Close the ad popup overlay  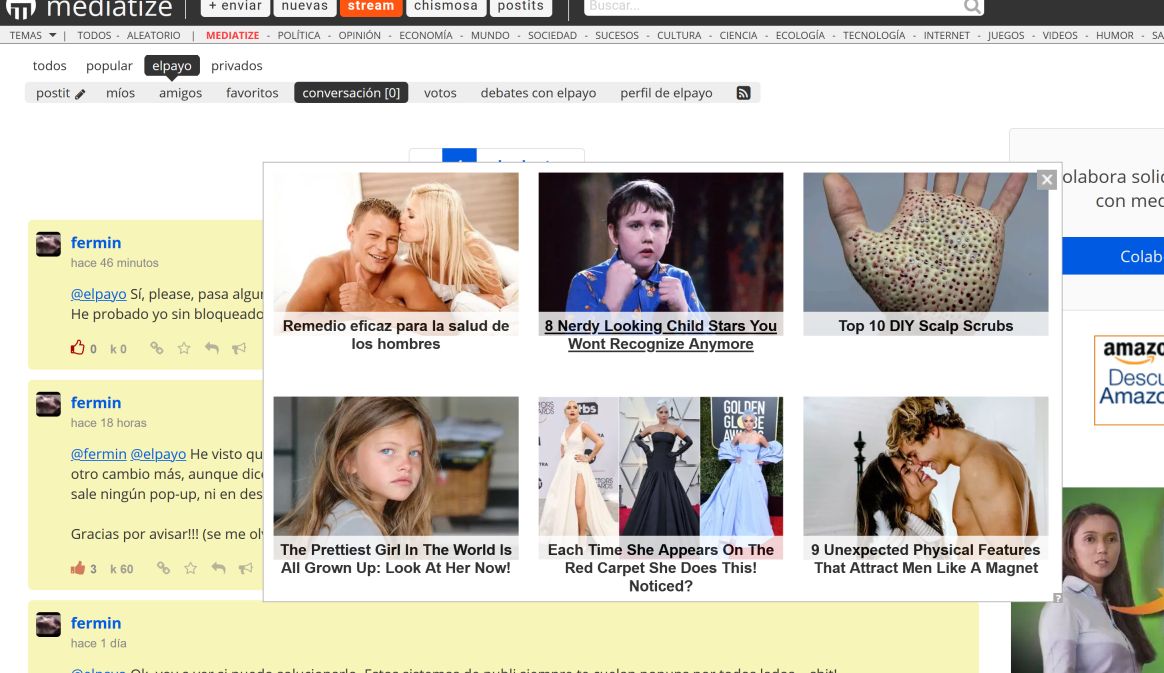[1047, 180]
